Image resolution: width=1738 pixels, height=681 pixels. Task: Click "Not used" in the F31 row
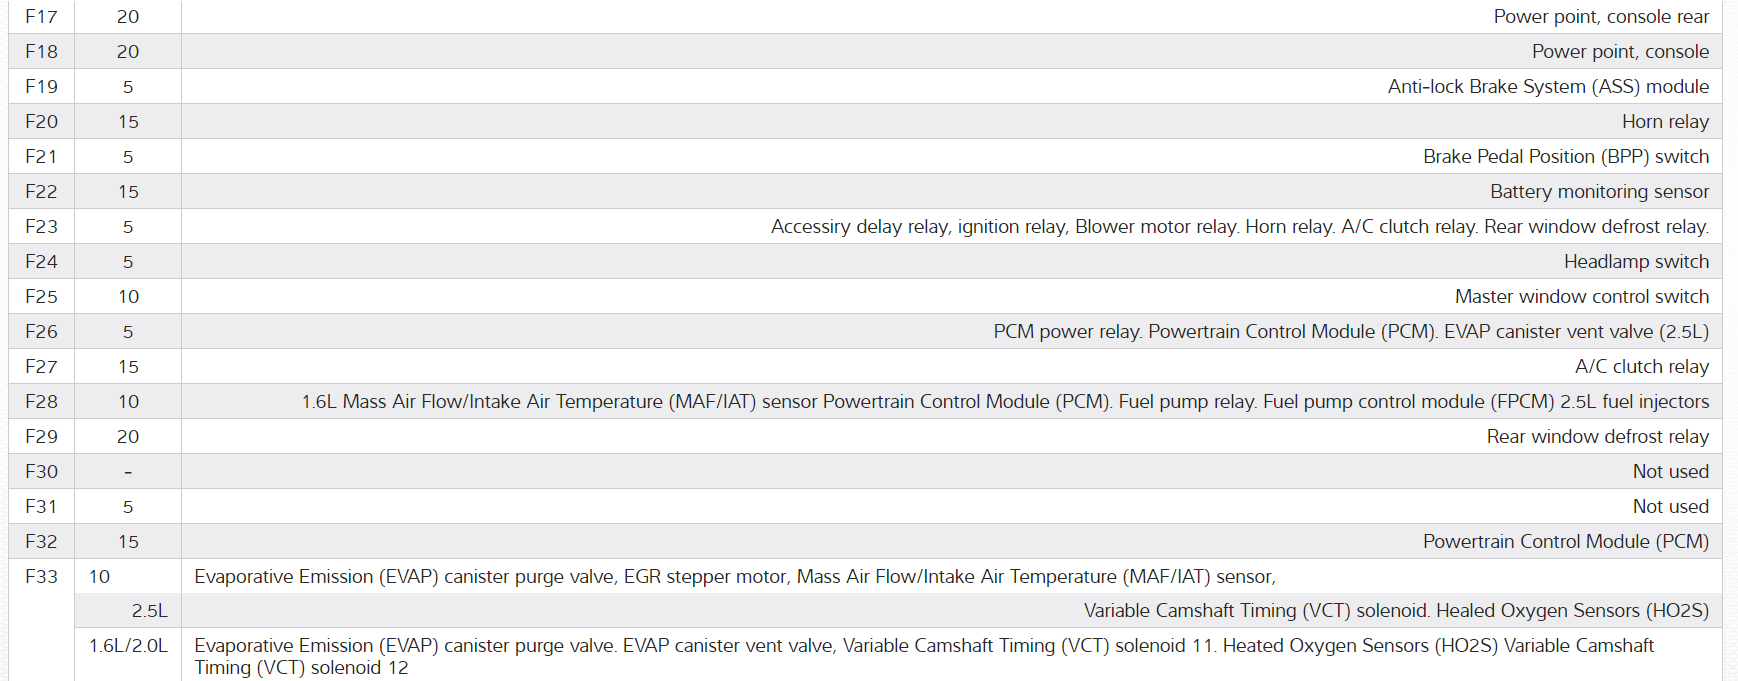(1670, 507)
